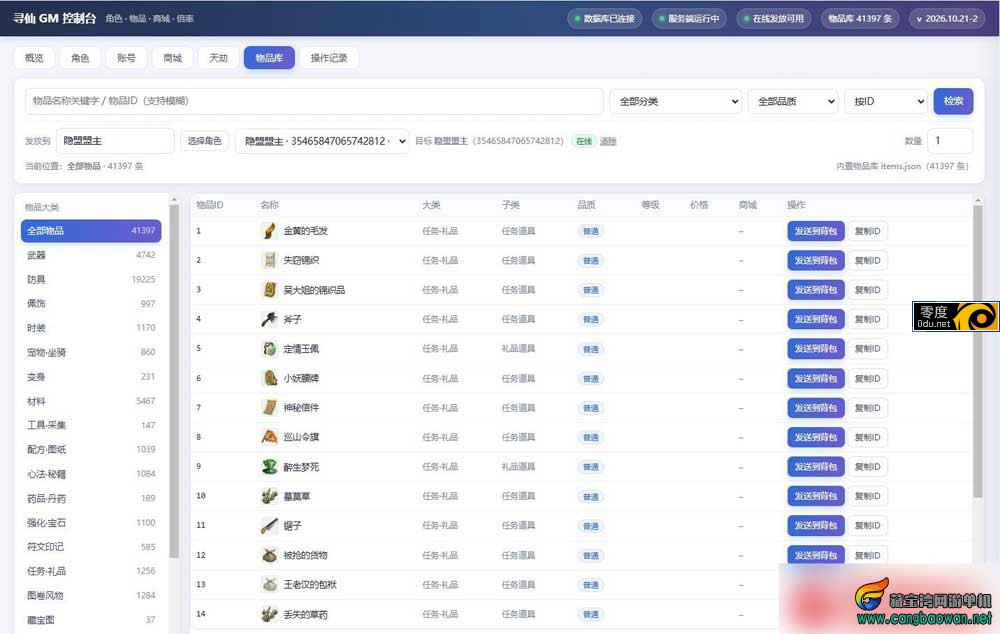Select the 时装 category
This screenshot has height=634, width=1000.
91,328
